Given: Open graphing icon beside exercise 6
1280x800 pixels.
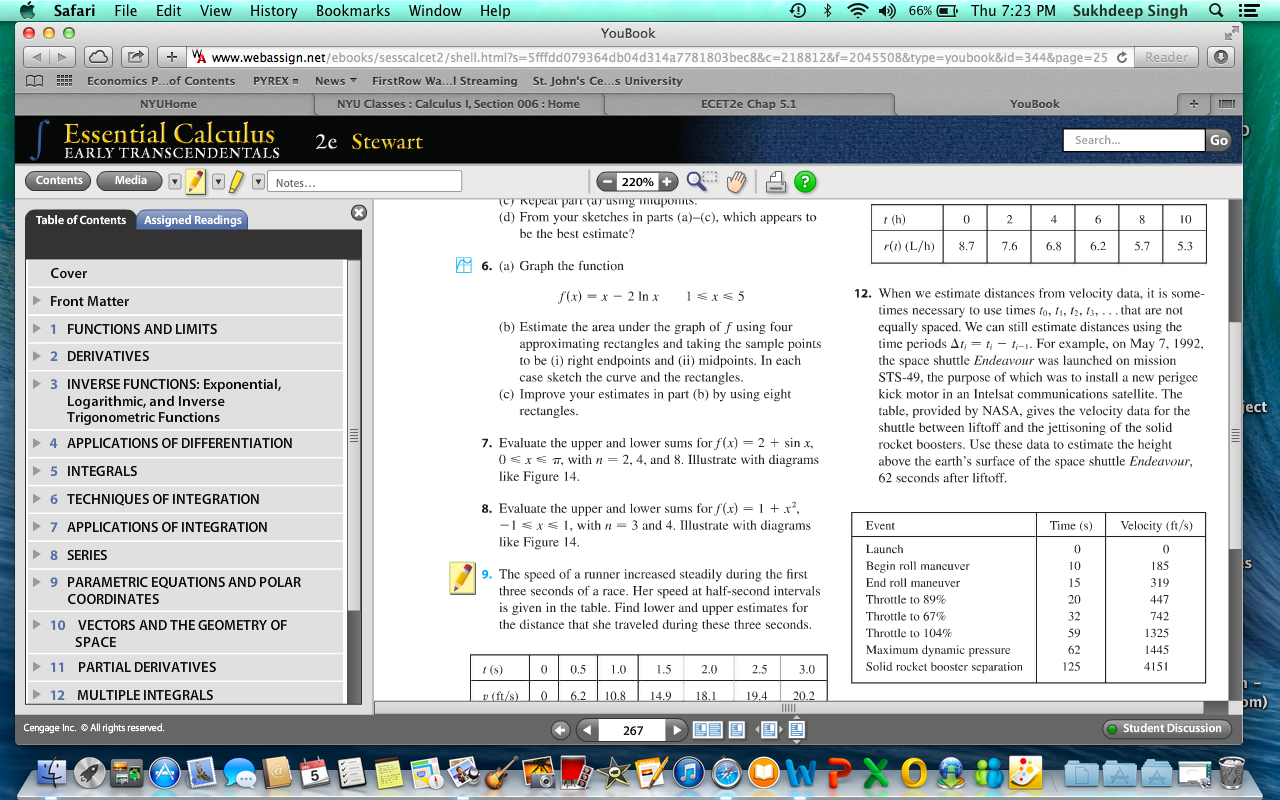Looking at the screenshot, I should coord(463,266).
